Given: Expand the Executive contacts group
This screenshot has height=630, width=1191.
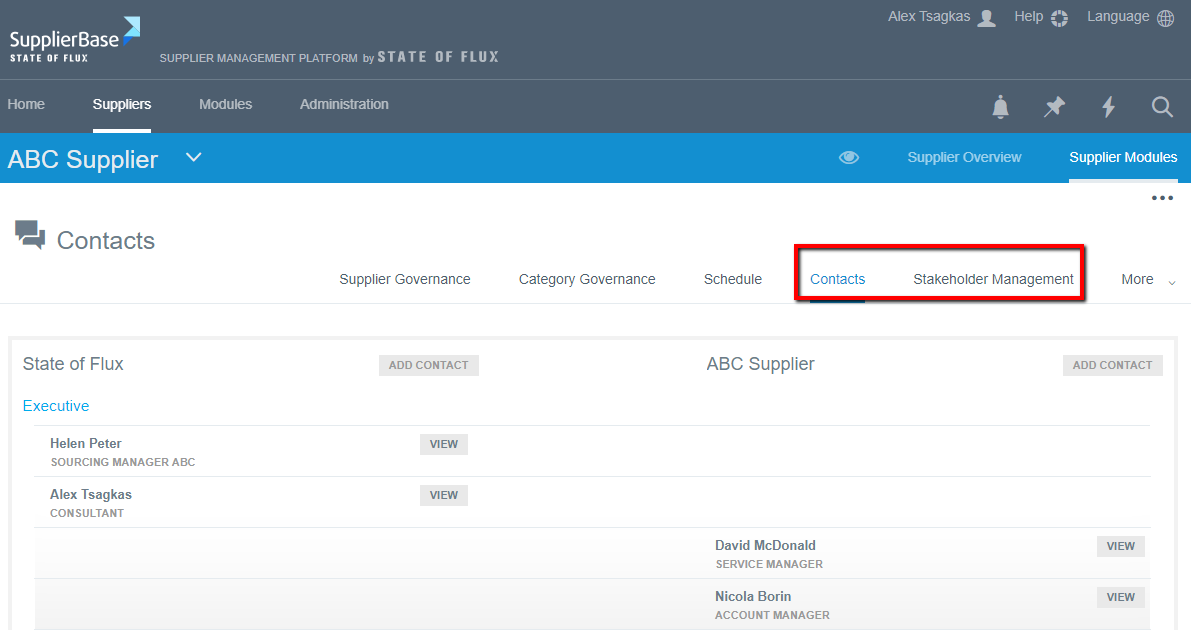Looking at the screenshot, I should [55, 406].
